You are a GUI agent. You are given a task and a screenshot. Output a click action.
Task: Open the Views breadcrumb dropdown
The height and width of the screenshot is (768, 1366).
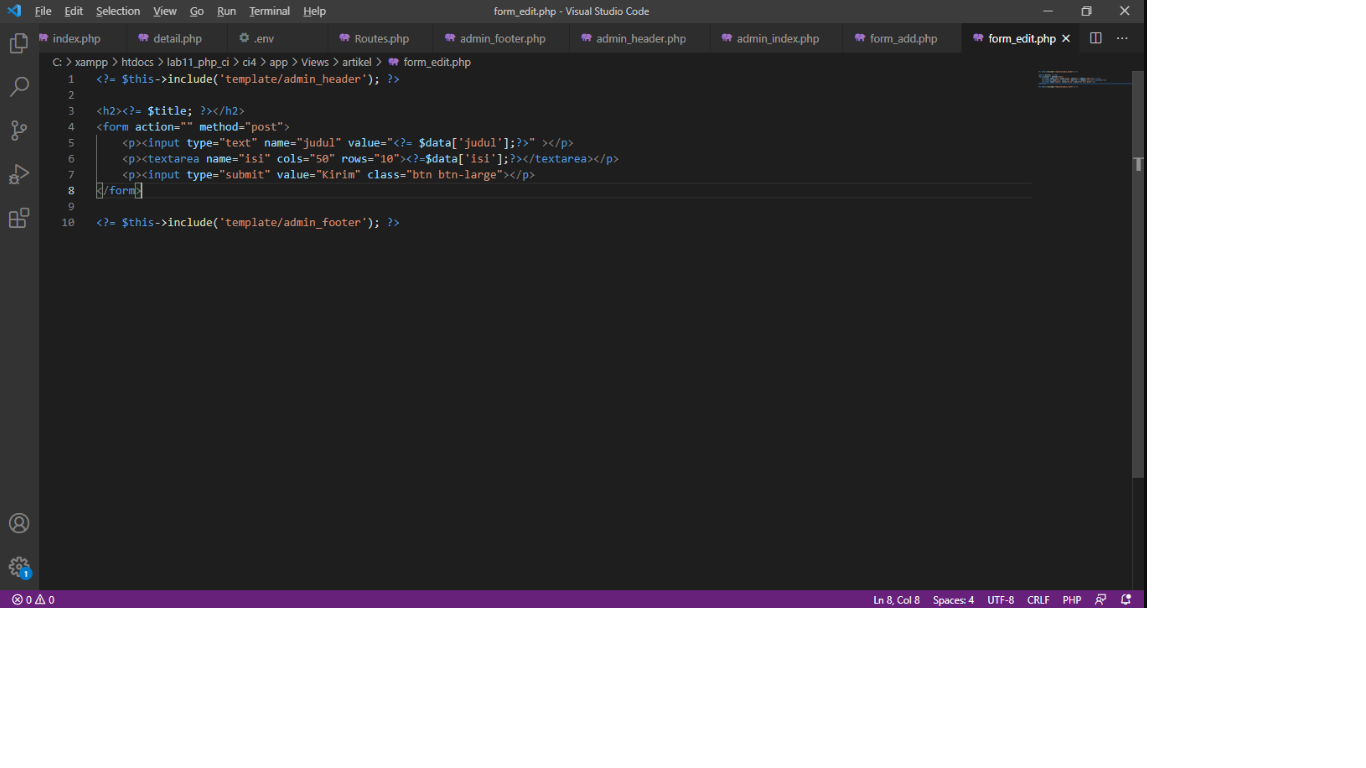[x=314, y=62]
